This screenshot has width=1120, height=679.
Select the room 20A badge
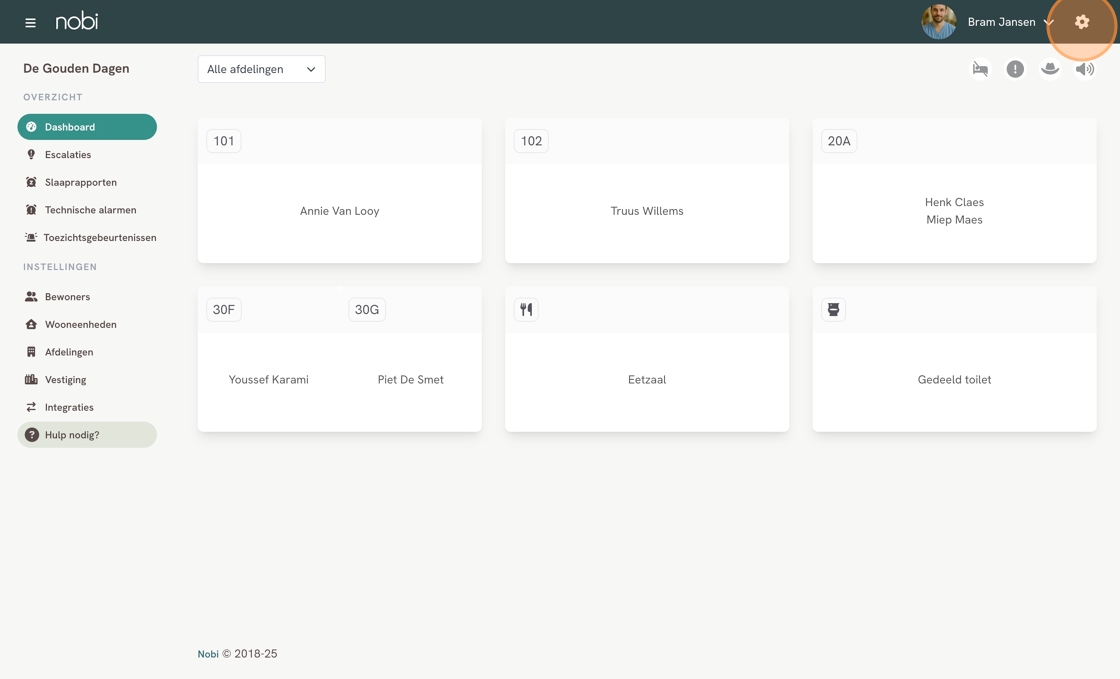pyautogui.click(x=839, y=141)
